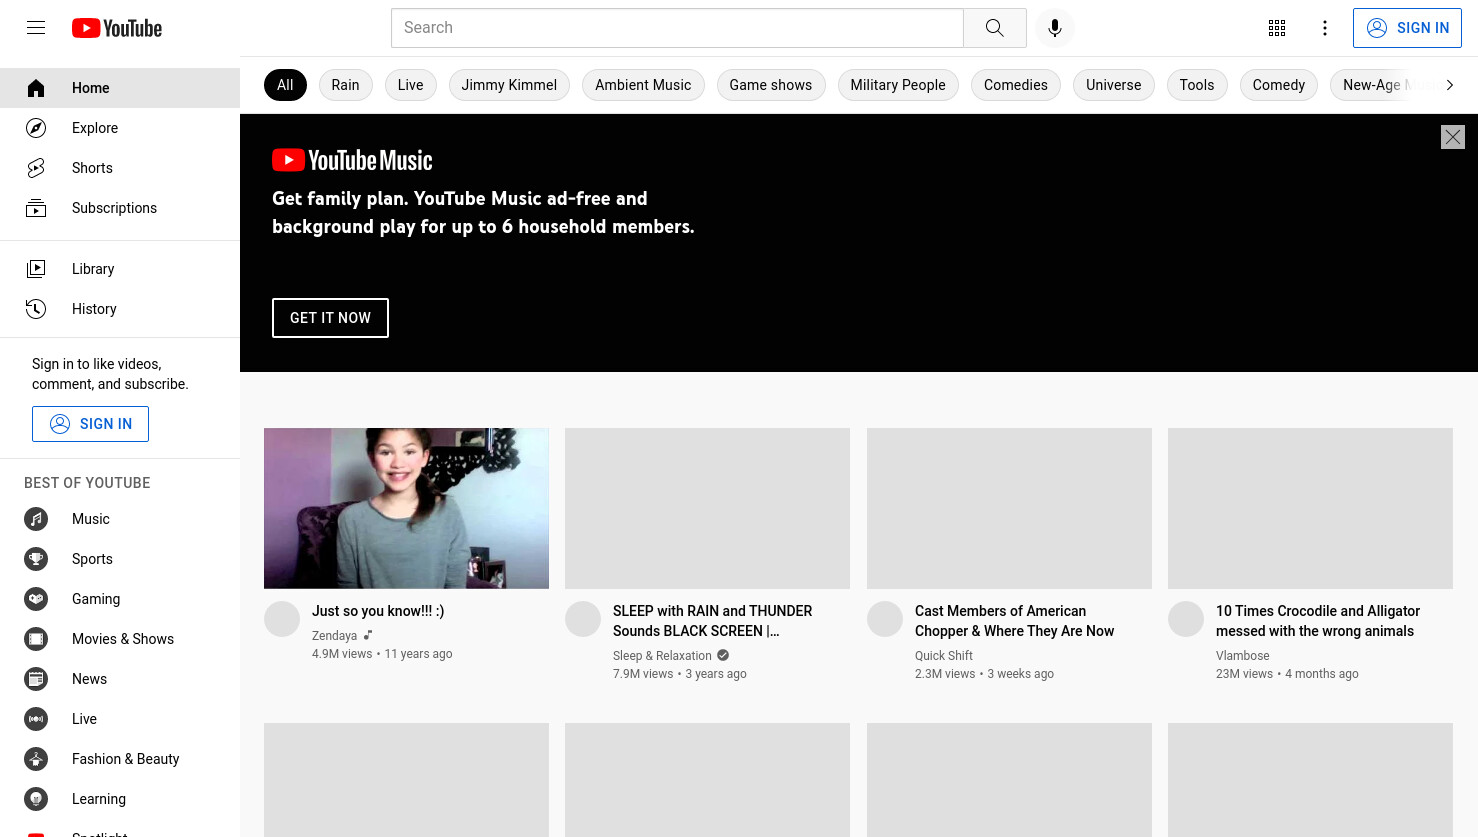
Task: Start voice search with microphone
Action: [x=1055, y=28]
